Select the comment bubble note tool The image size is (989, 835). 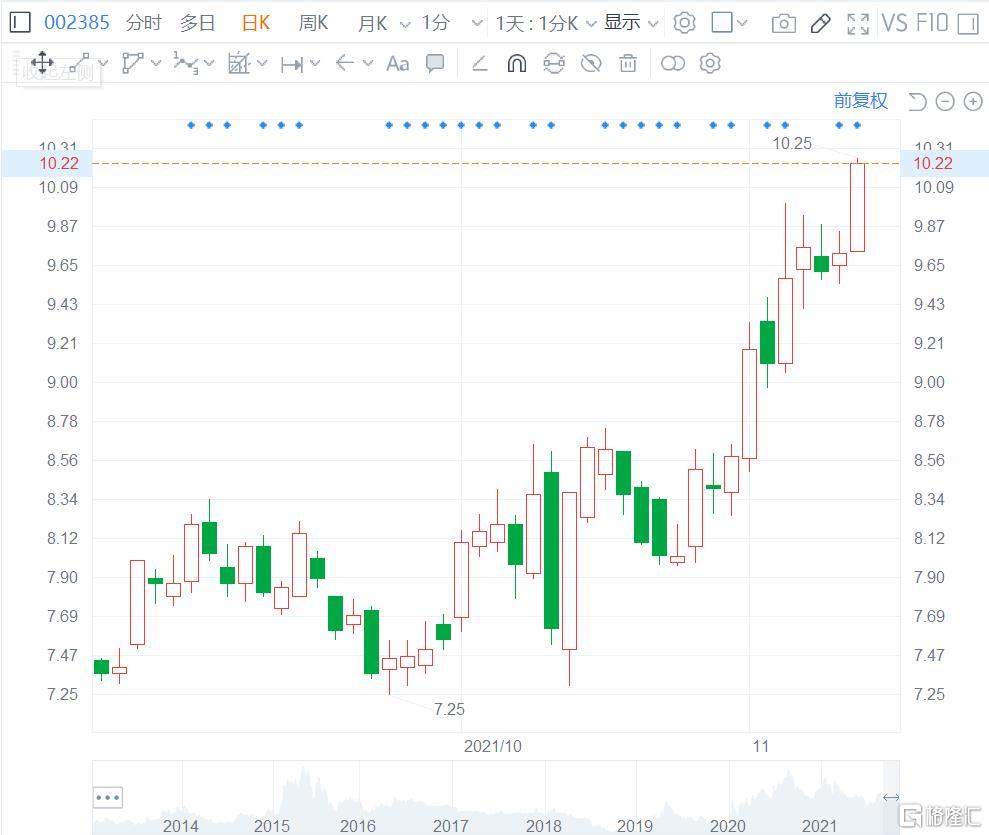pos(435,63)
